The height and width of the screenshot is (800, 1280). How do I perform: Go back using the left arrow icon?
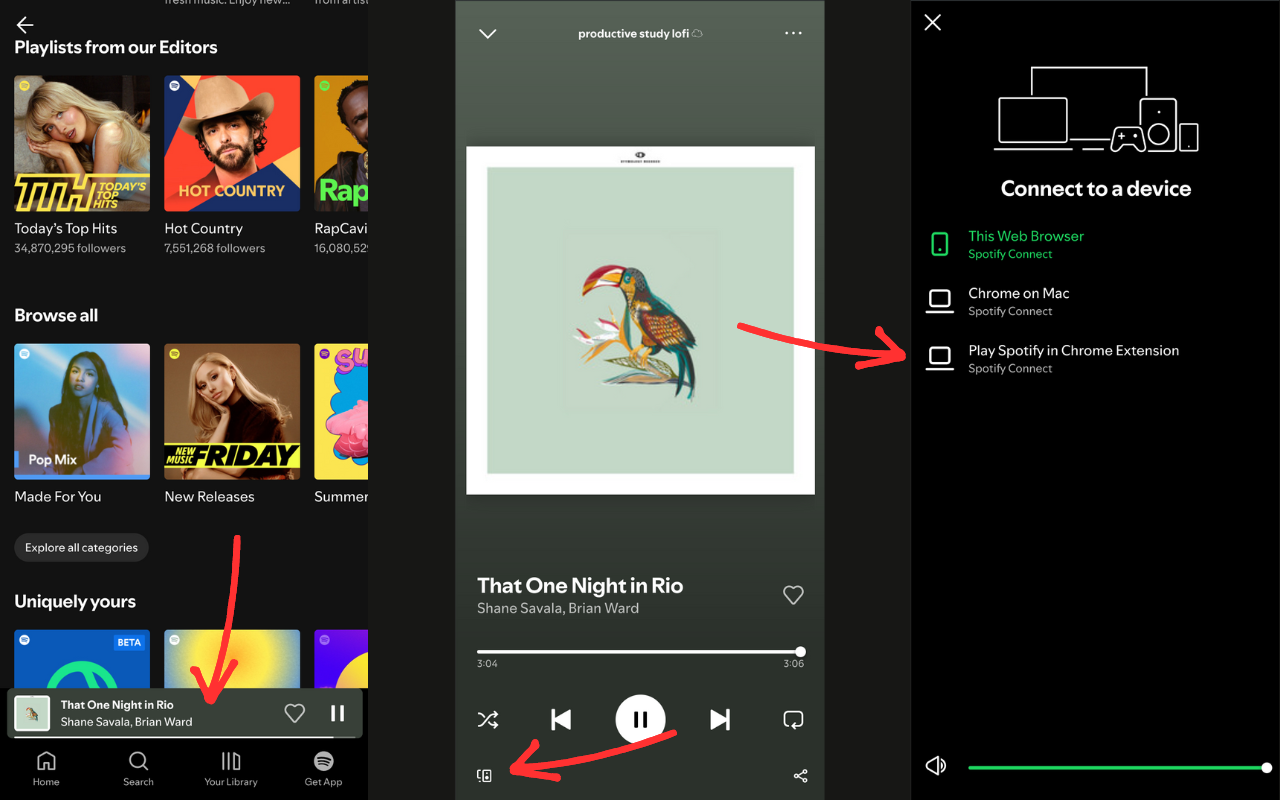[25, 25]
